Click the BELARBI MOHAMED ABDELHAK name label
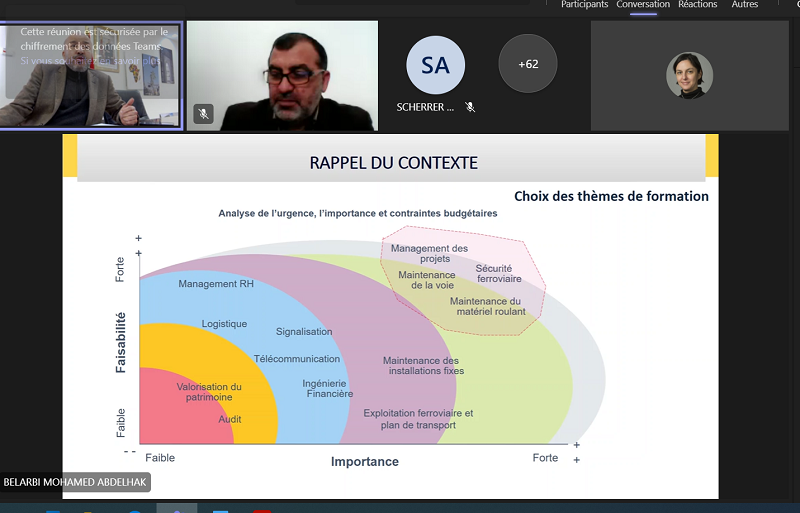Screen dimensions: 800x513 (x=74, y=482)
